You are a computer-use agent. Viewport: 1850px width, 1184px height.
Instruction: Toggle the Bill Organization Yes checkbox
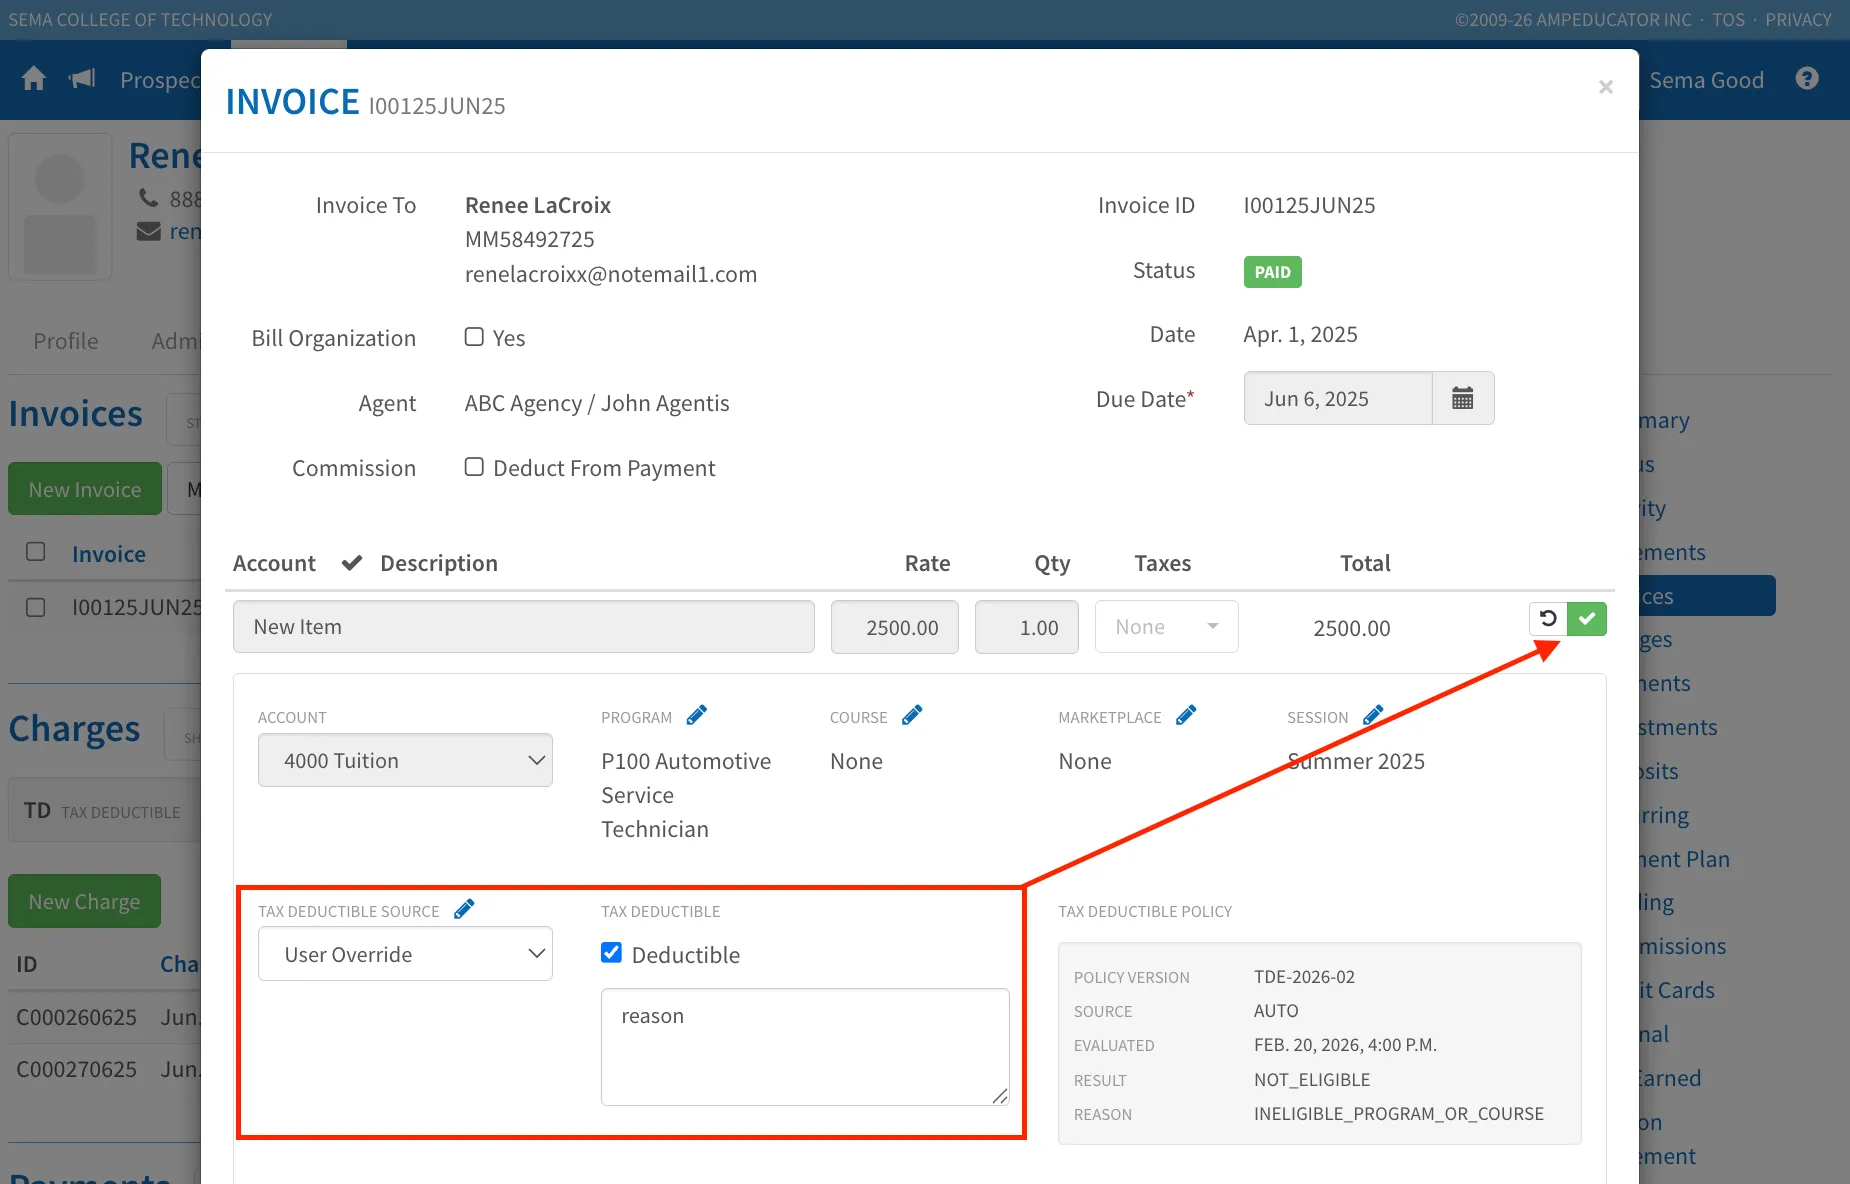coord(474,337)
